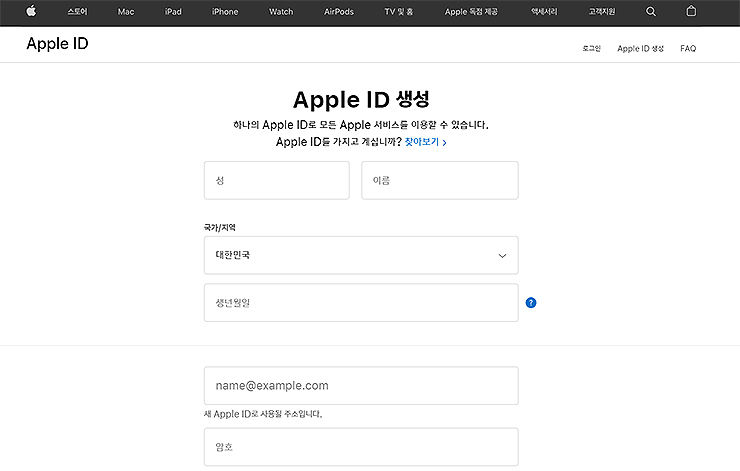Focus the 암호 password field
Viewport: 740px width, 471px height.
[361, 447]
